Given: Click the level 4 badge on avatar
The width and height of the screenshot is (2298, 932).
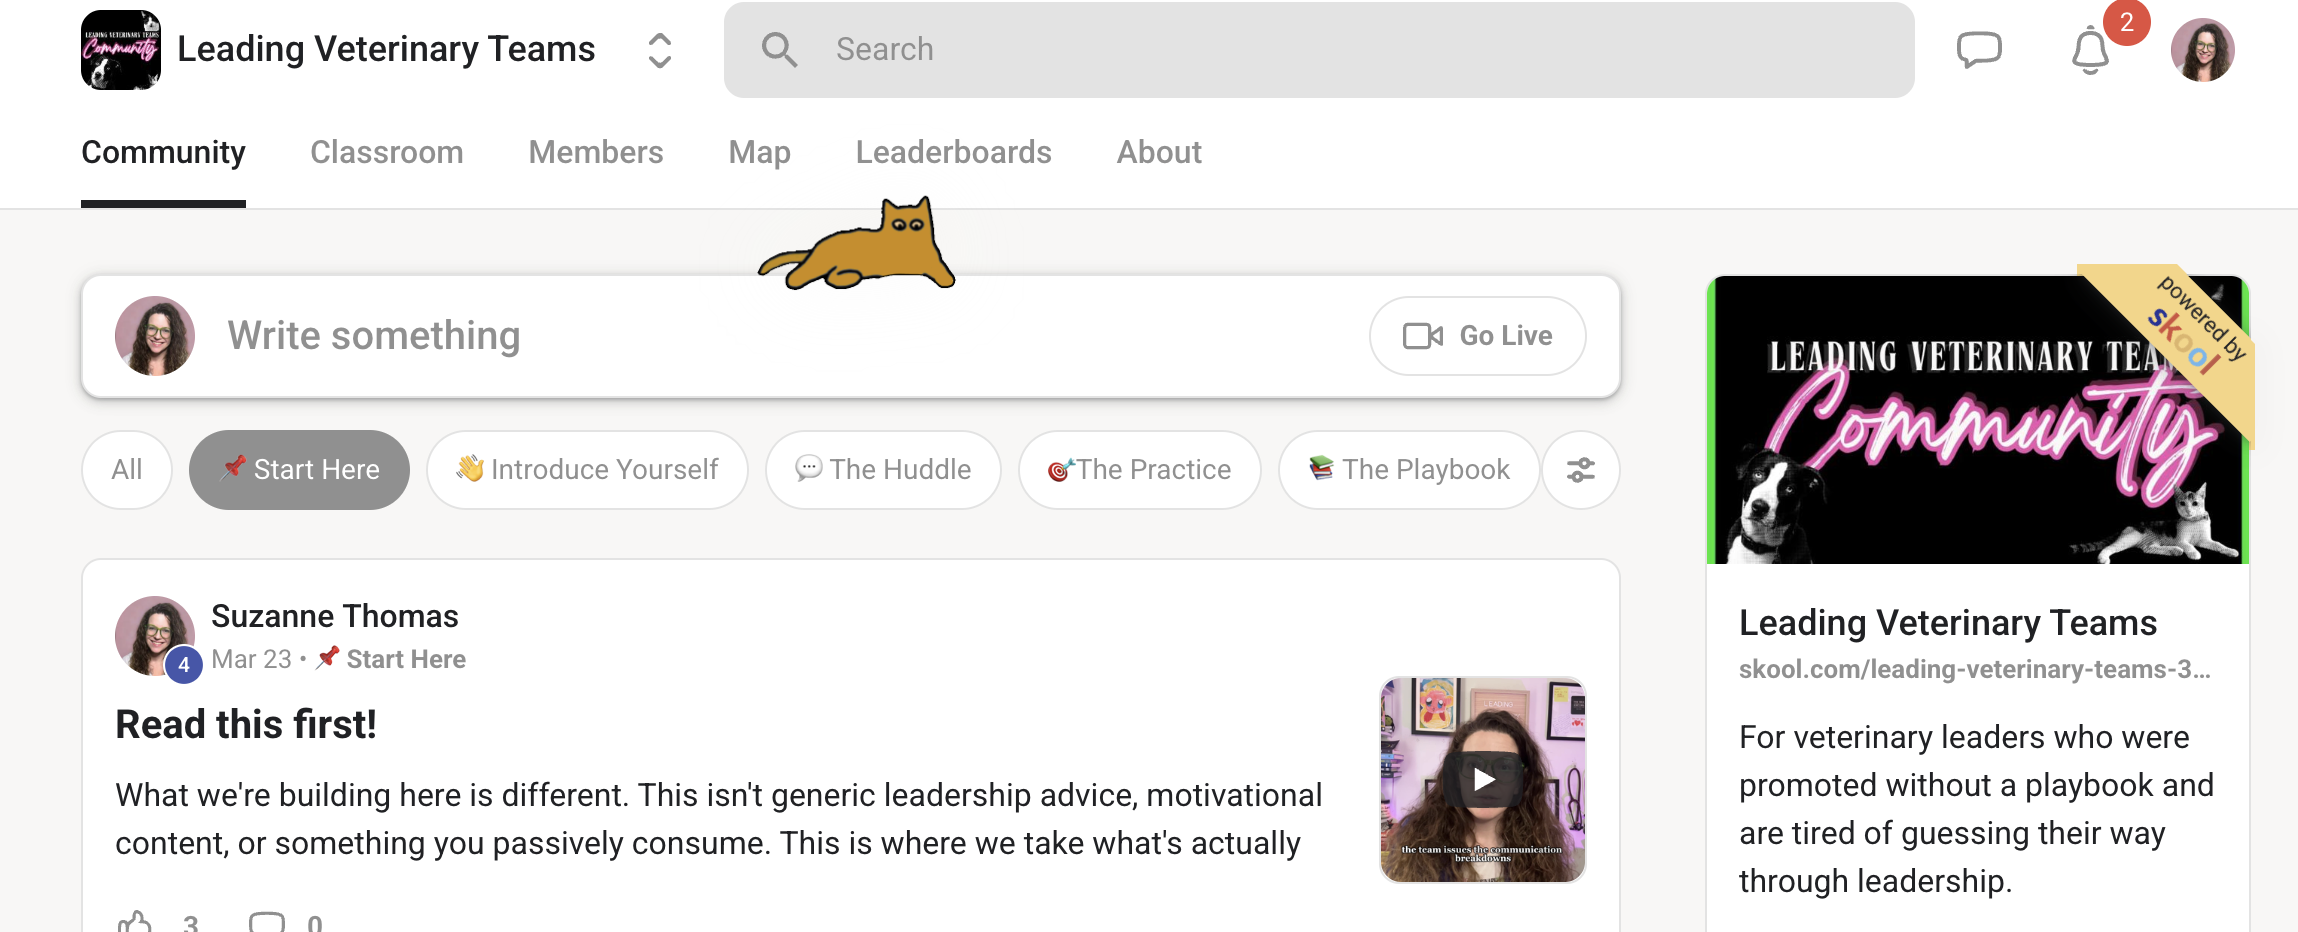Looking at the screenshot, I should pos(184,664).
